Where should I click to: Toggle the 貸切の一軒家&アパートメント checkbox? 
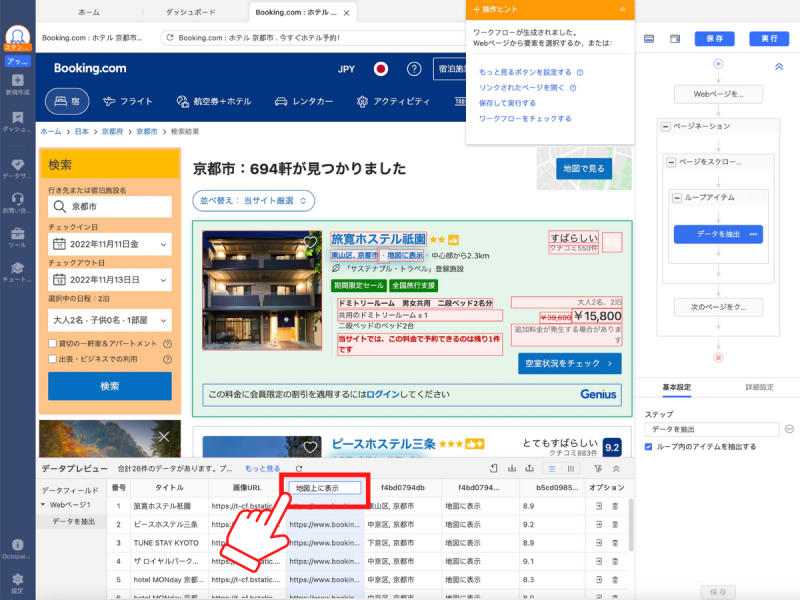(52, 343)
